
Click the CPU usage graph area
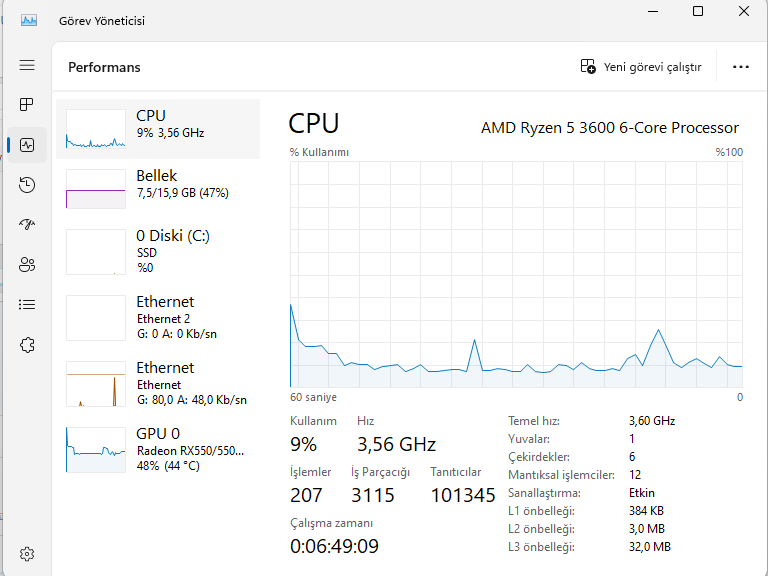coord(516,275)
